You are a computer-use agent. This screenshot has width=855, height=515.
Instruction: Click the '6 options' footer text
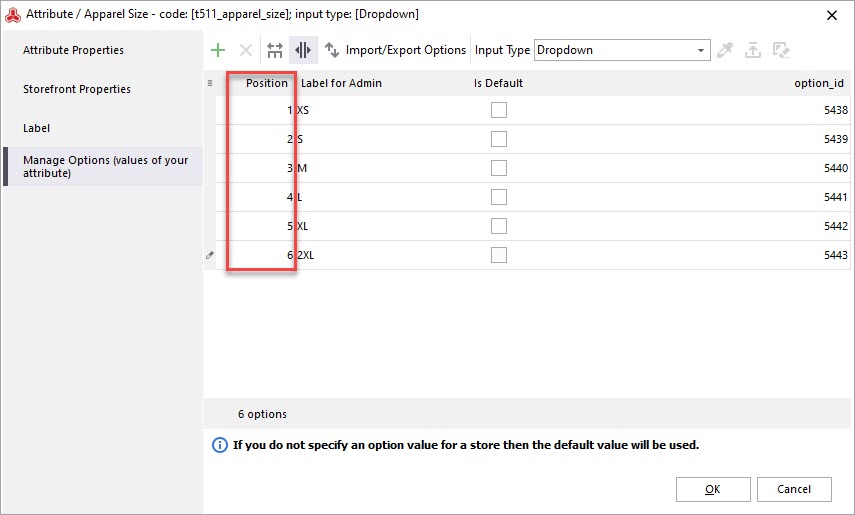coord(262,414)
